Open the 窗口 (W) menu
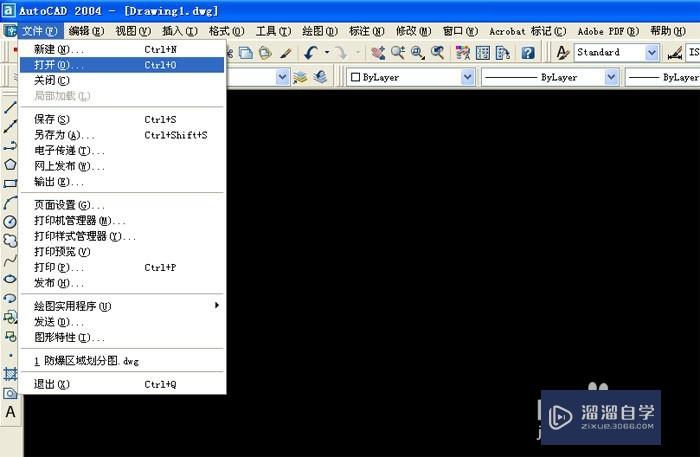Screen dimensions: 700x457 coord(460,31)
